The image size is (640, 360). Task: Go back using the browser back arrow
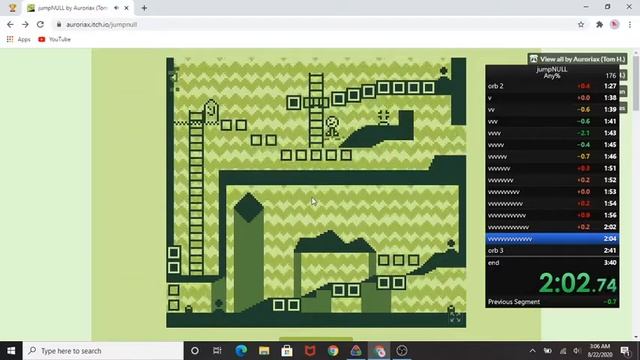(10, 24)
